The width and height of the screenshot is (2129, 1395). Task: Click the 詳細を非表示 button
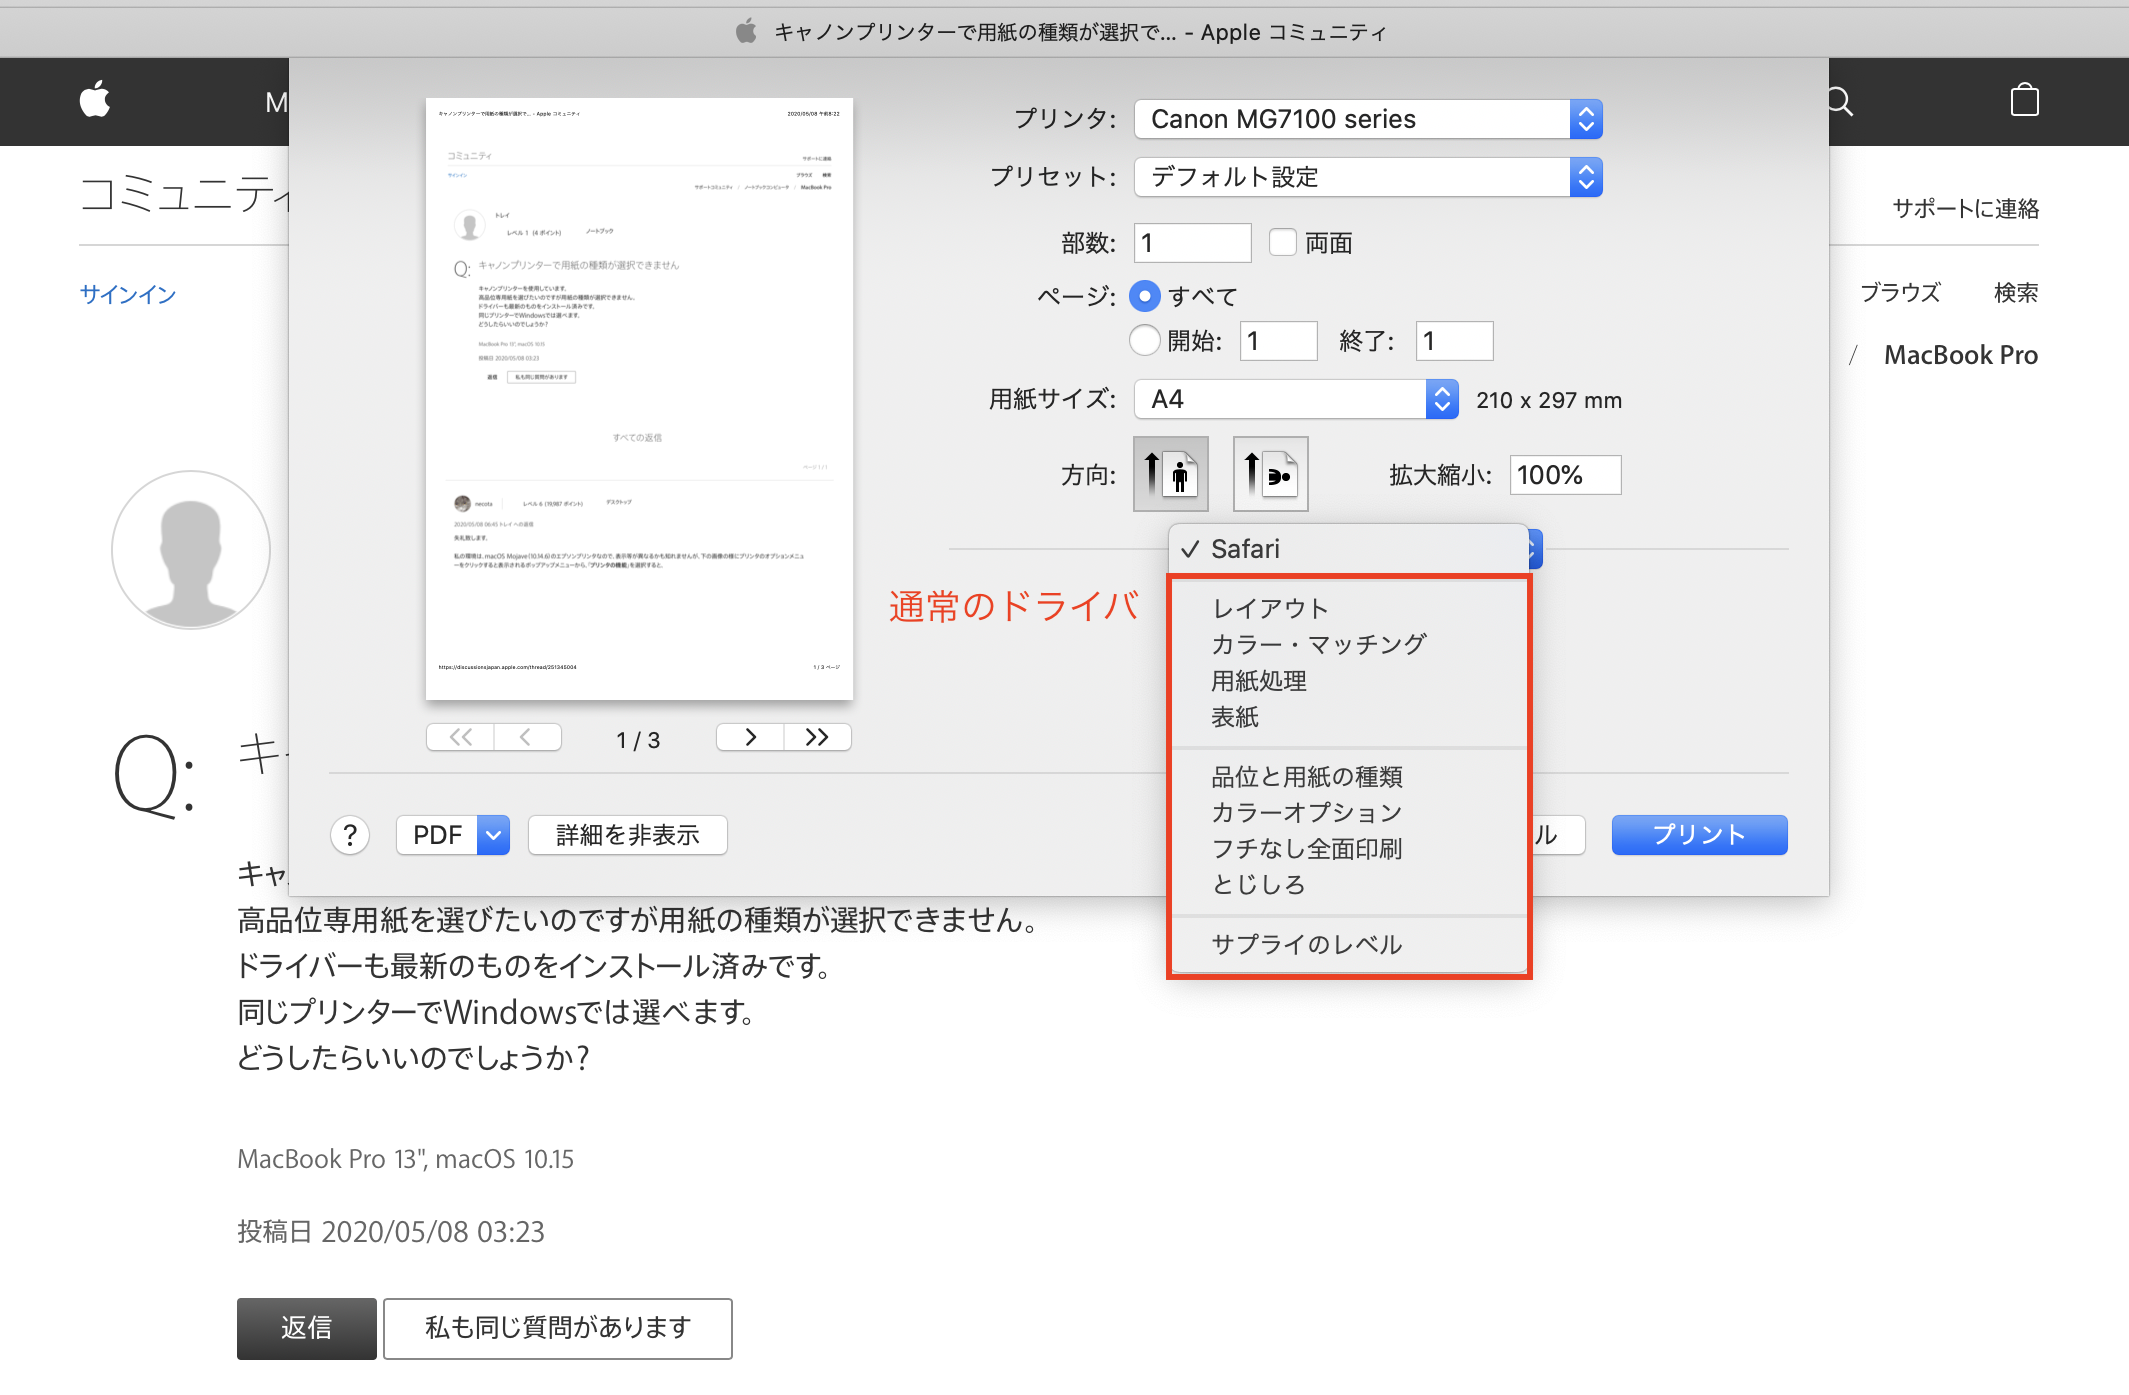tap(627, 835)
